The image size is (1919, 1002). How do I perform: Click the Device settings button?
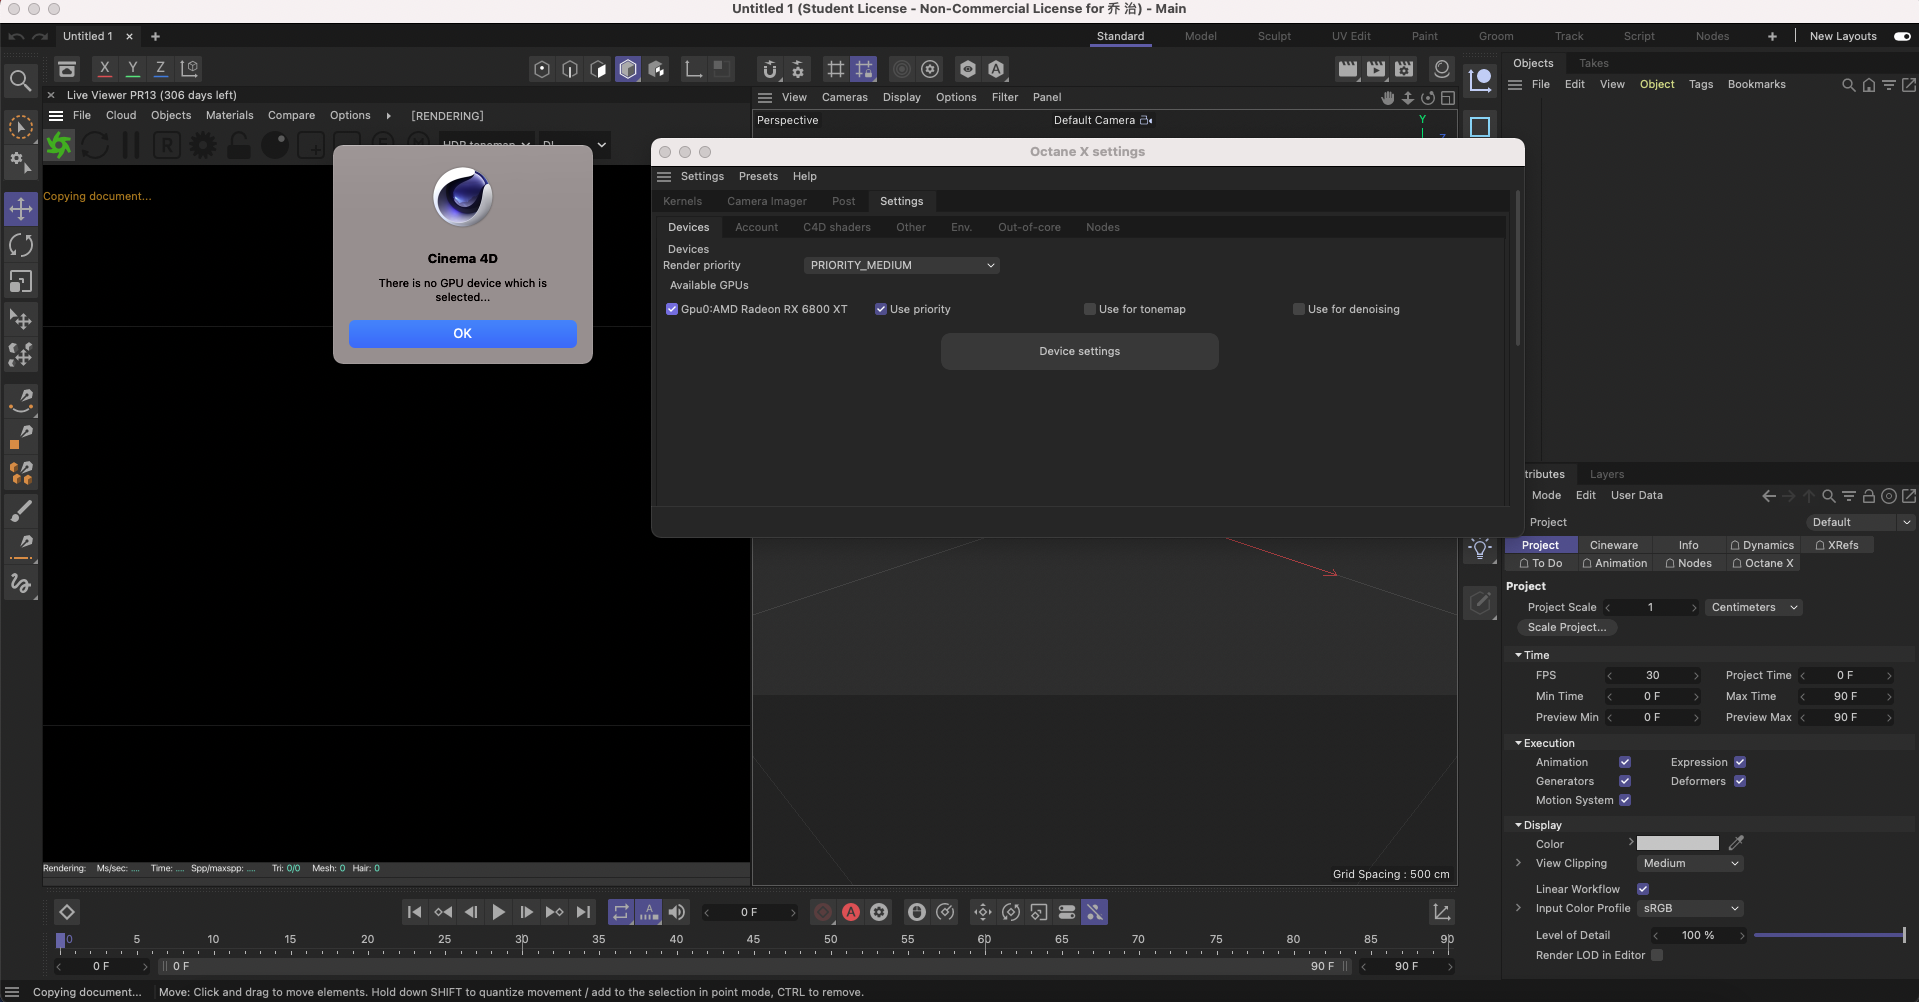[x=1079, y=351]
